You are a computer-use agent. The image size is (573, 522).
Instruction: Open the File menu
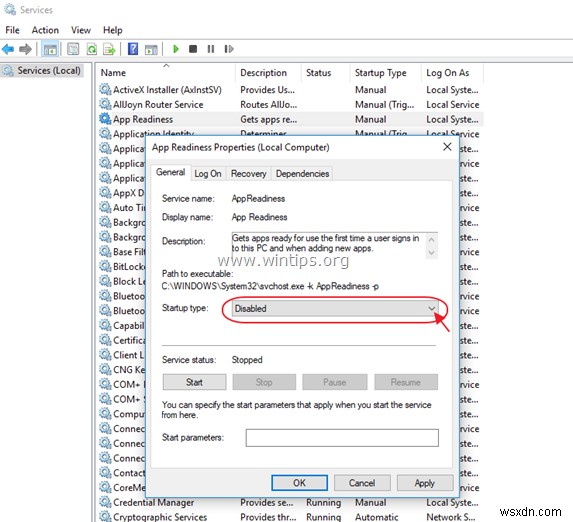[x=12, y=30]
